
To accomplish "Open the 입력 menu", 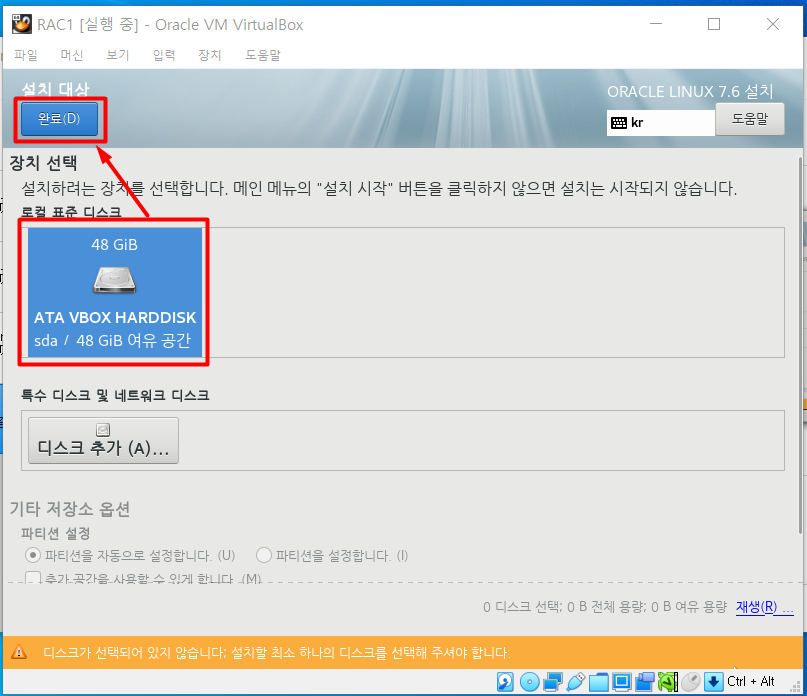I will click(x=164, y=55).
